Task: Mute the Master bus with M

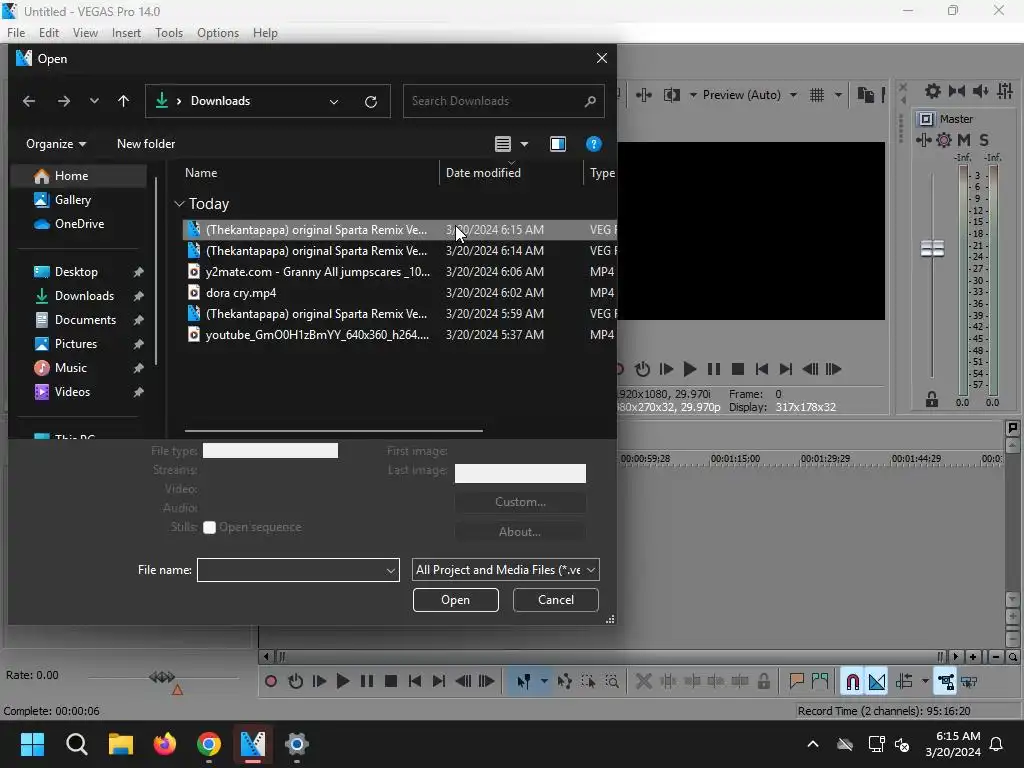Action: (x=964, y=139)
